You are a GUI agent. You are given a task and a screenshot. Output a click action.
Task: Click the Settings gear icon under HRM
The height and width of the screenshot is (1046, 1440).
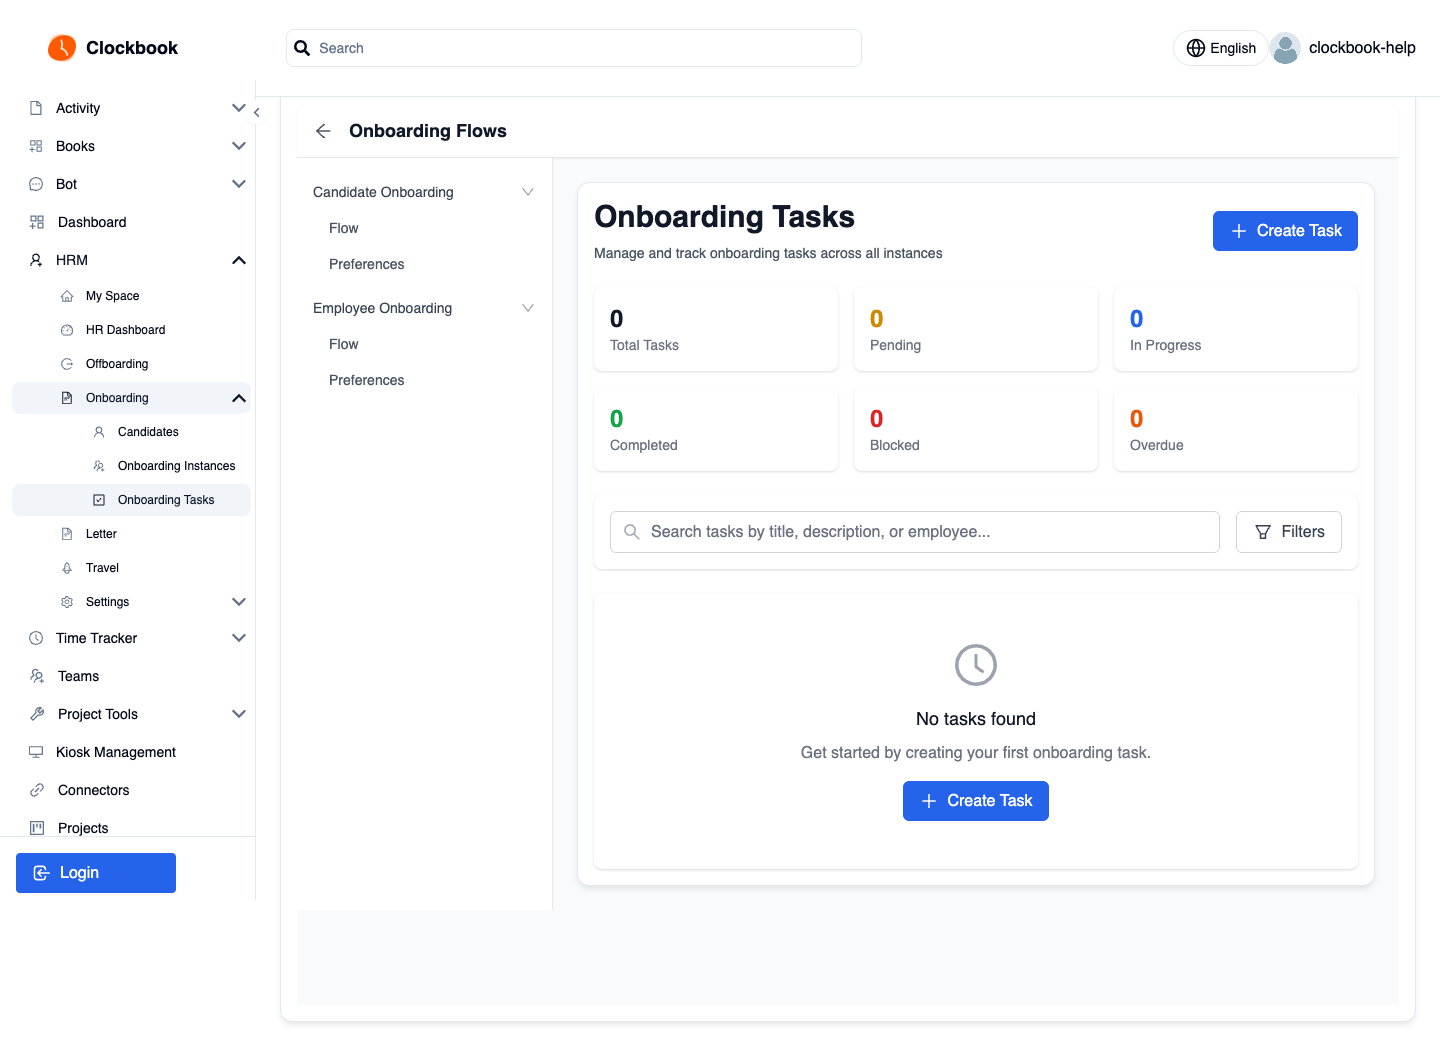point(67,602)
